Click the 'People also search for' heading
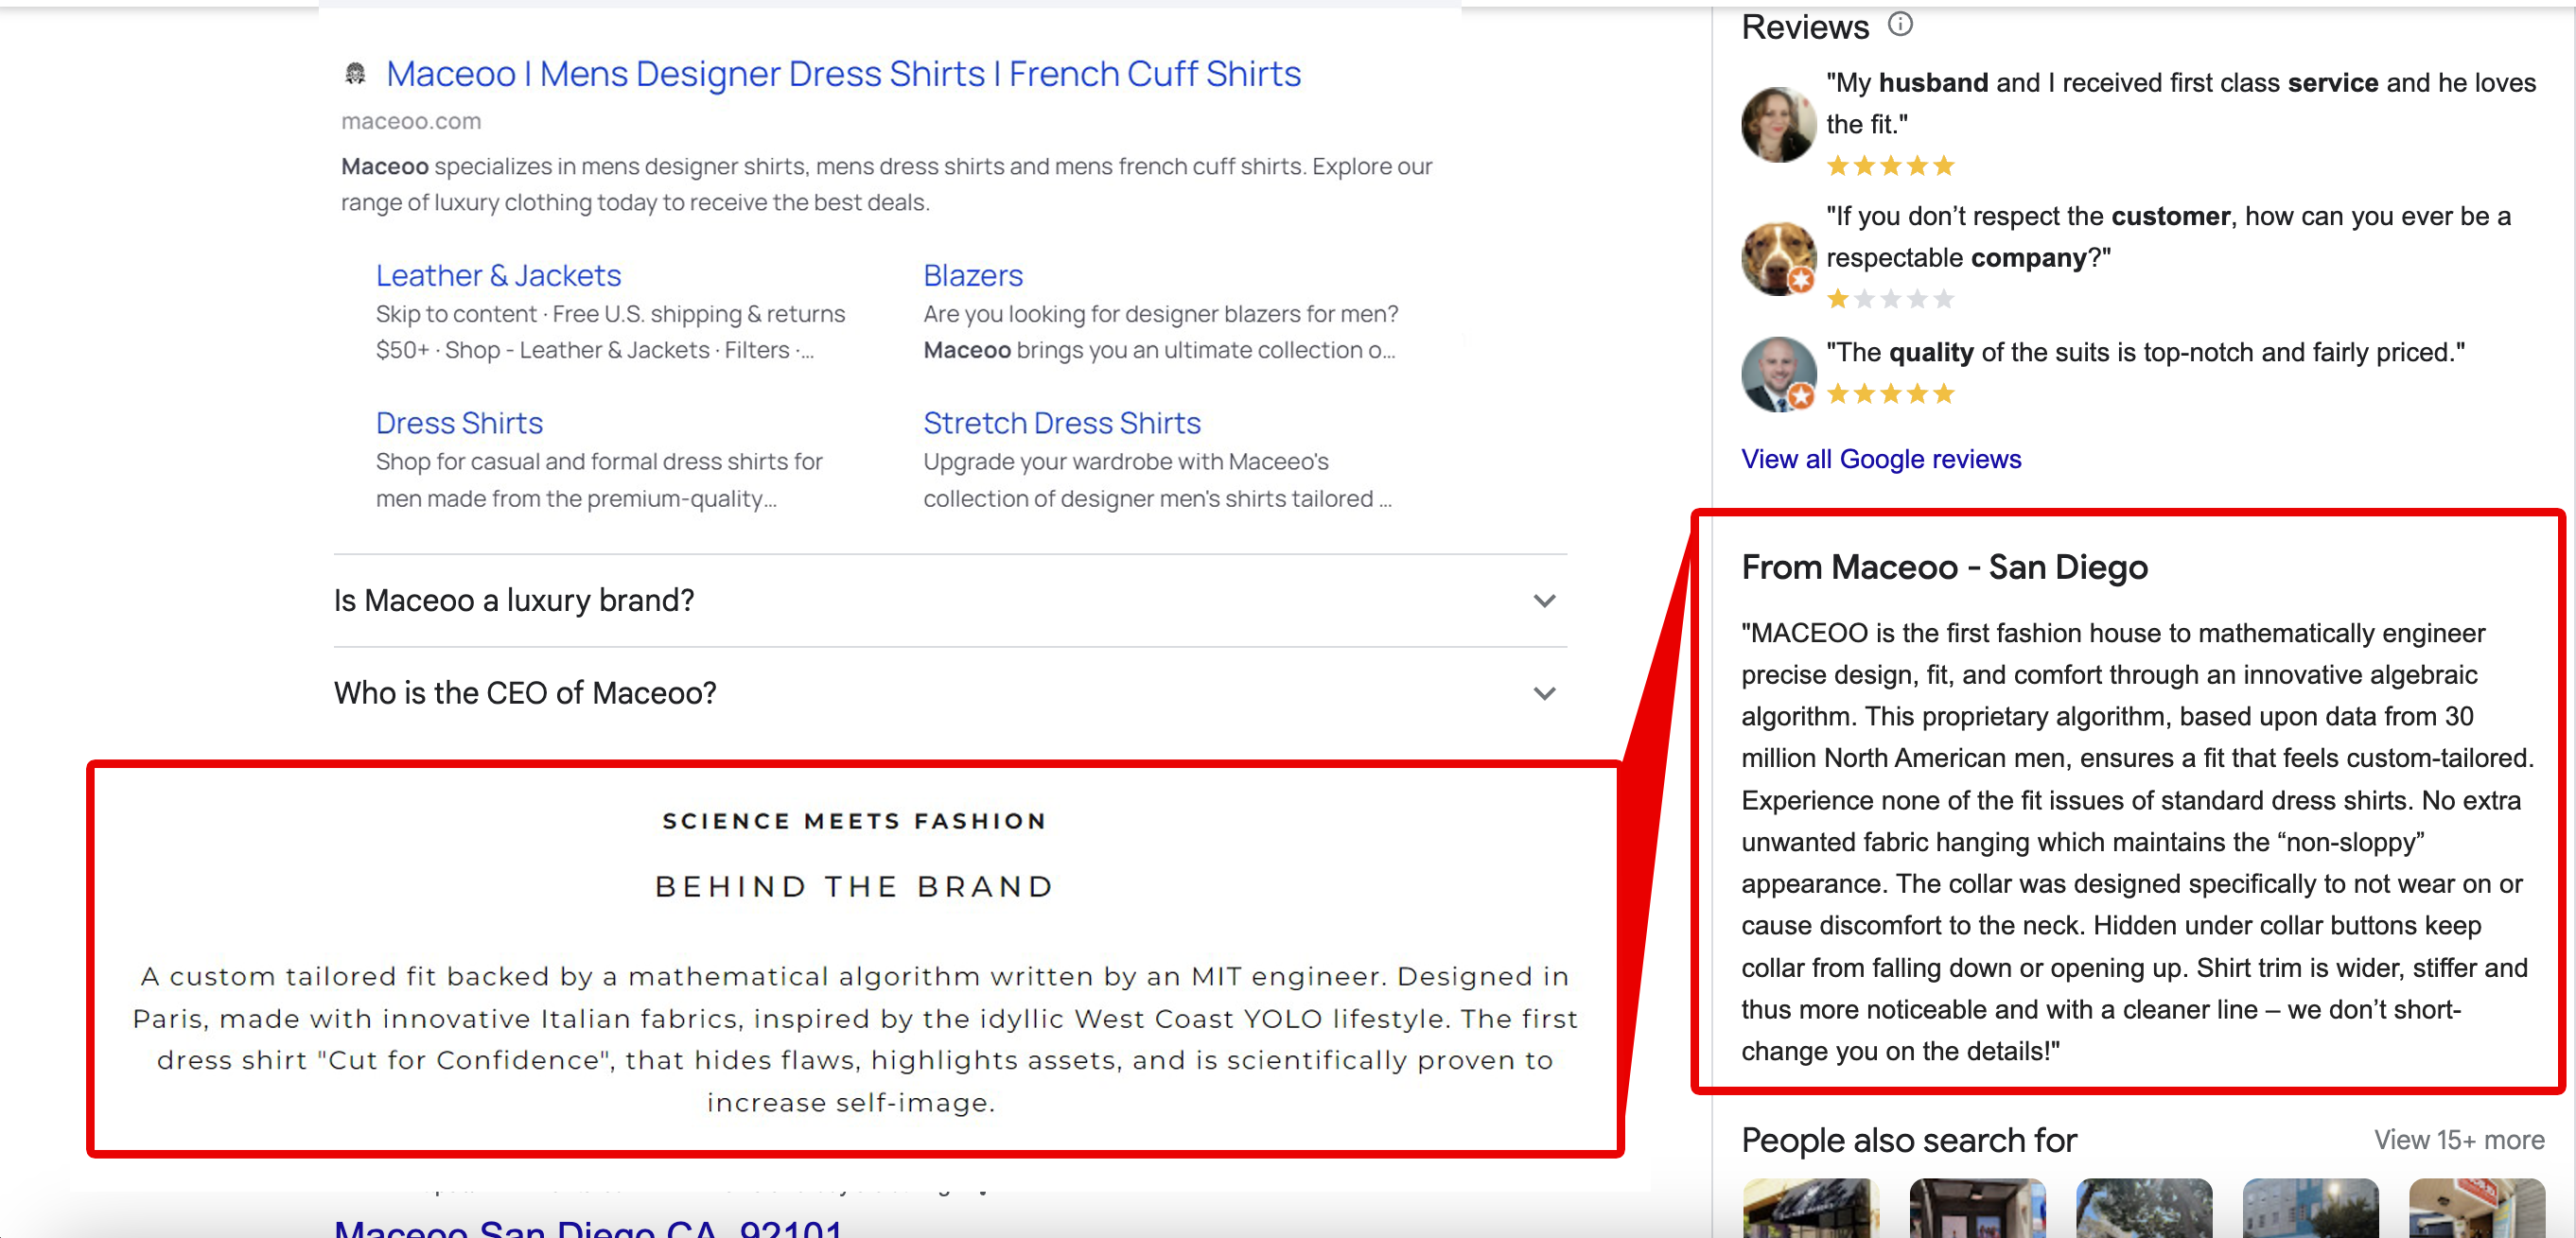The height and width of the screenshot is (1238, 2576). pos(1908,1140)
